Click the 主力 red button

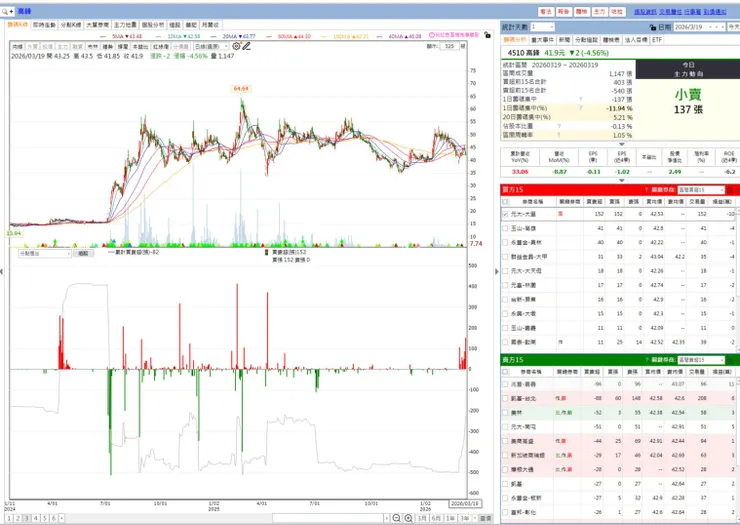coord(599,12)
